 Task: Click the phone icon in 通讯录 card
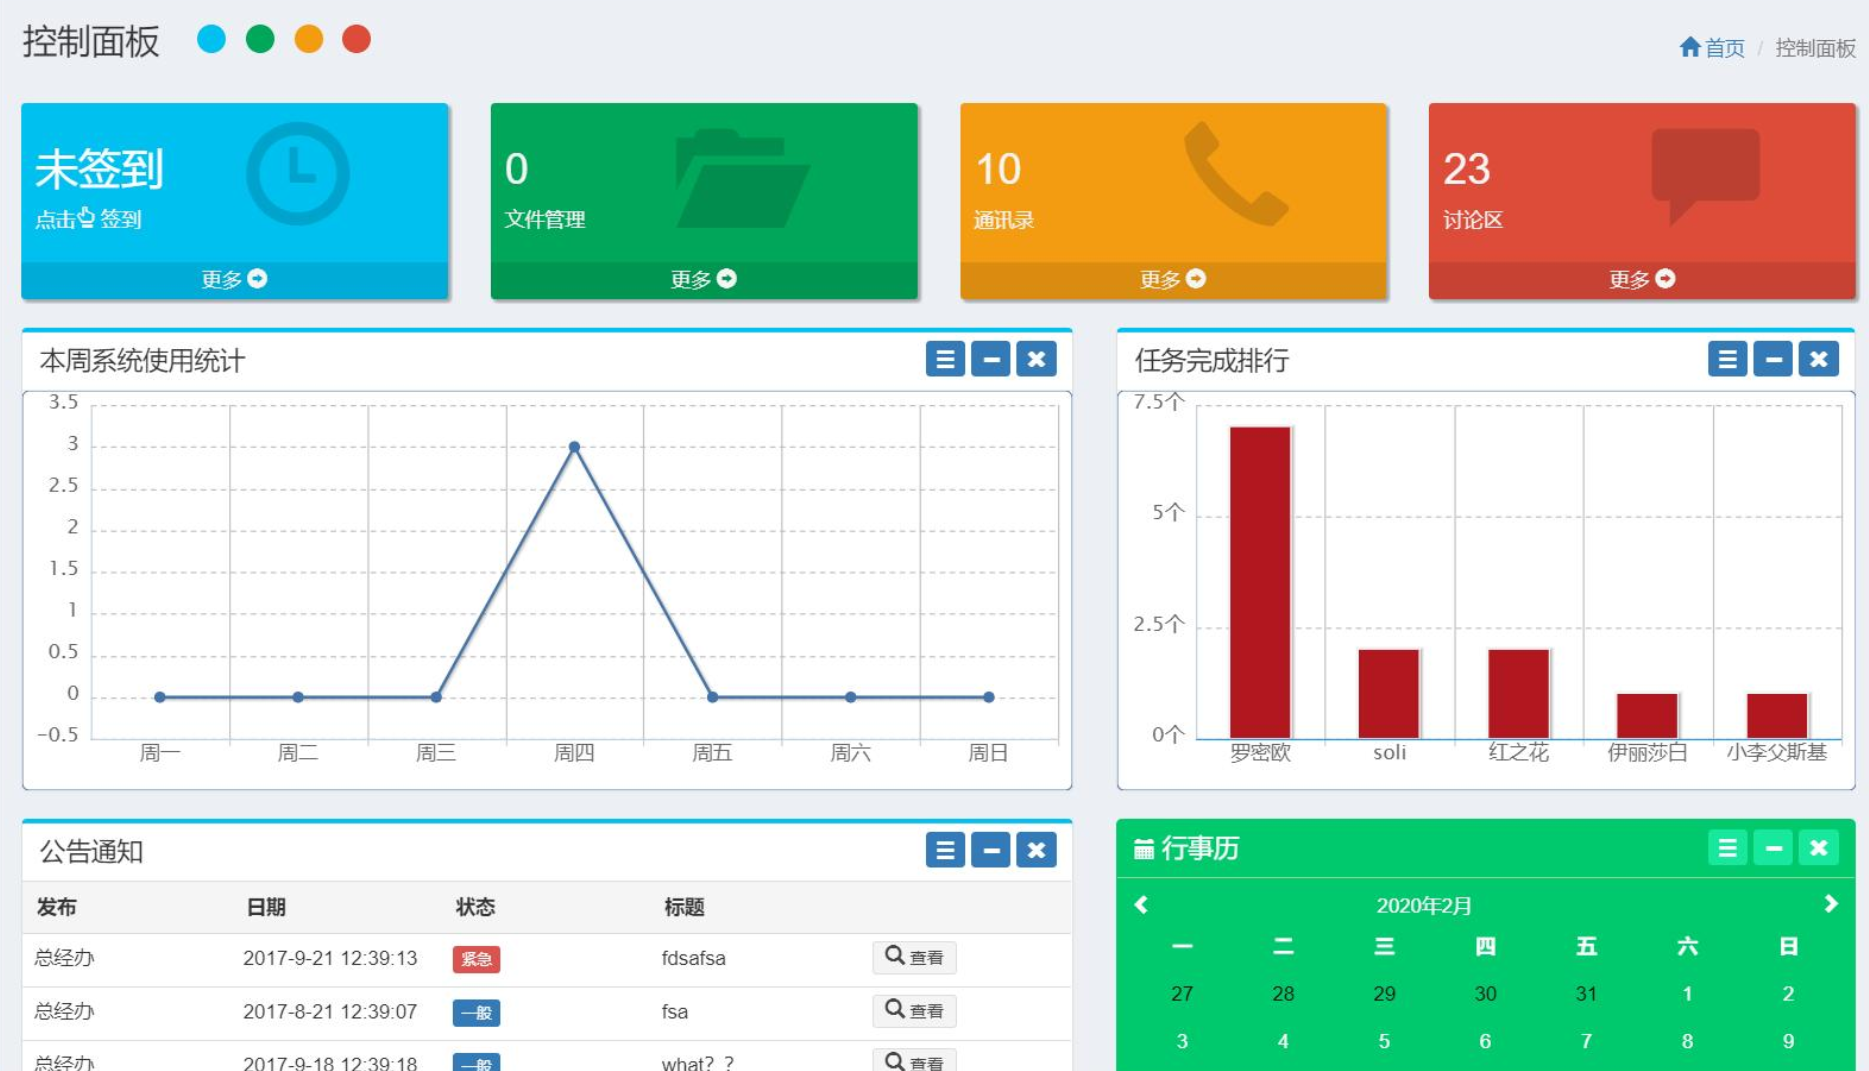click(x=1235, y=174)
